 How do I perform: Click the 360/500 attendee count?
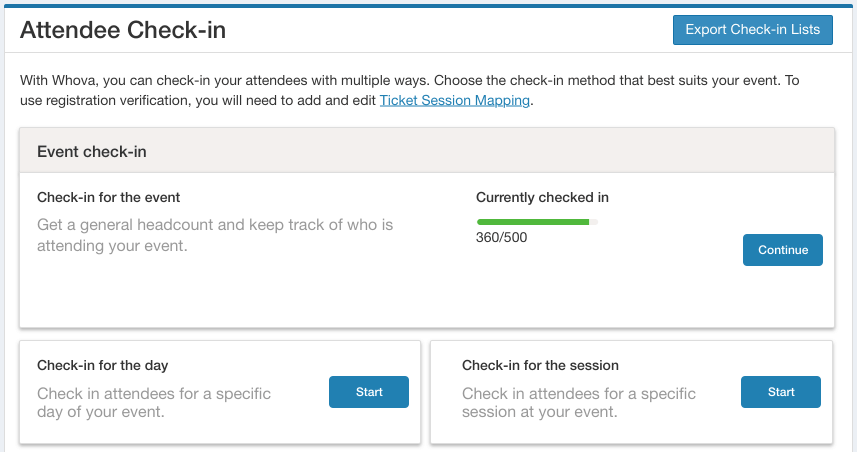(x=501, y=238)
